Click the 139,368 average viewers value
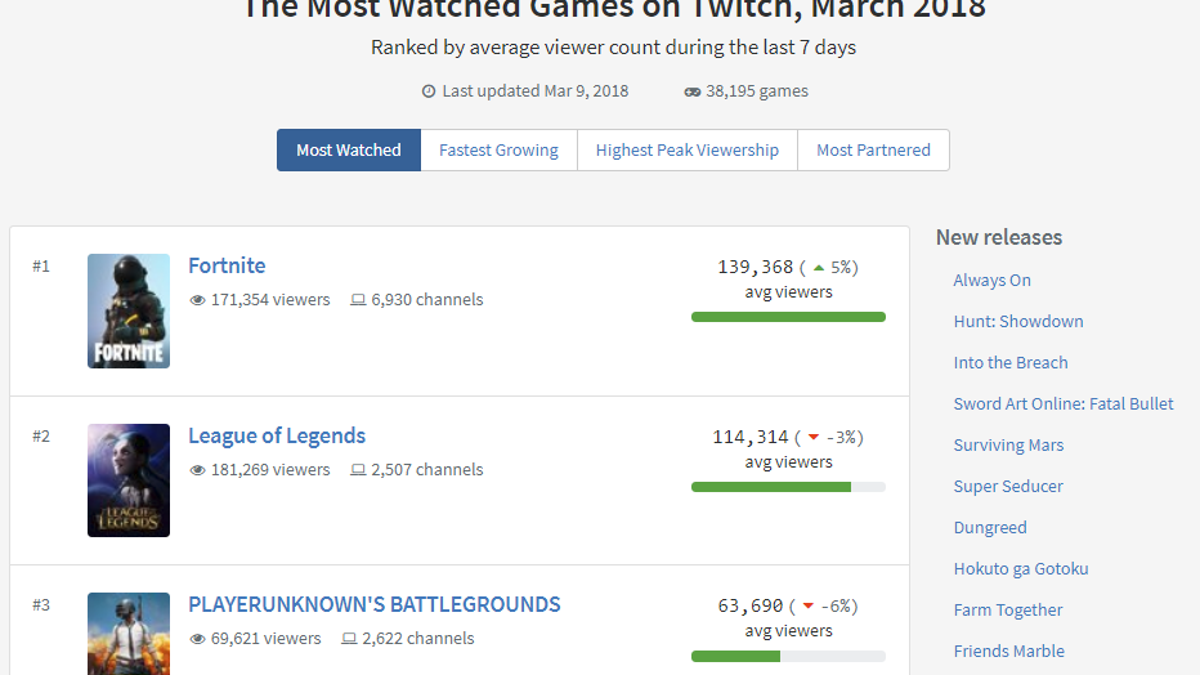The width and height of the screenshot is (1200, 675). (755, 267)
